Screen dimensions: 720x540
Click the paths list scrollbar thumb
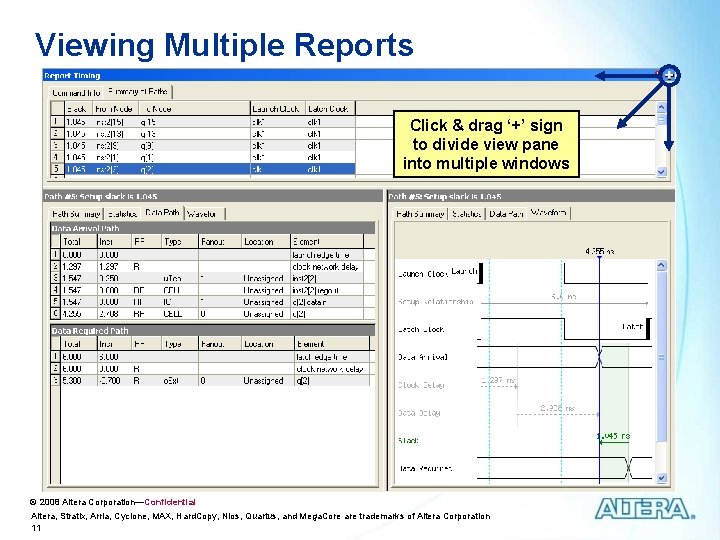point(661,119)
